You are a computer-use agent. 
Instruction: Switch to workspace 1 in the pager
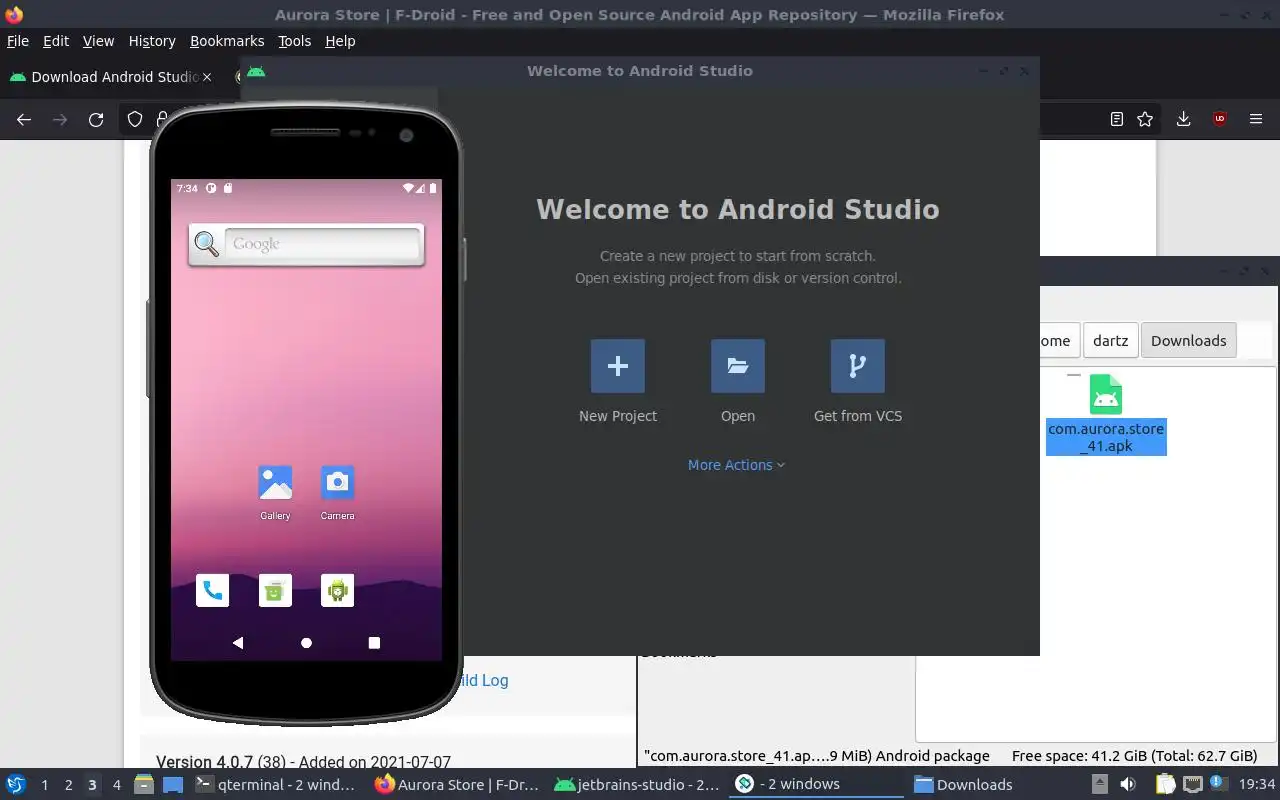44,785
